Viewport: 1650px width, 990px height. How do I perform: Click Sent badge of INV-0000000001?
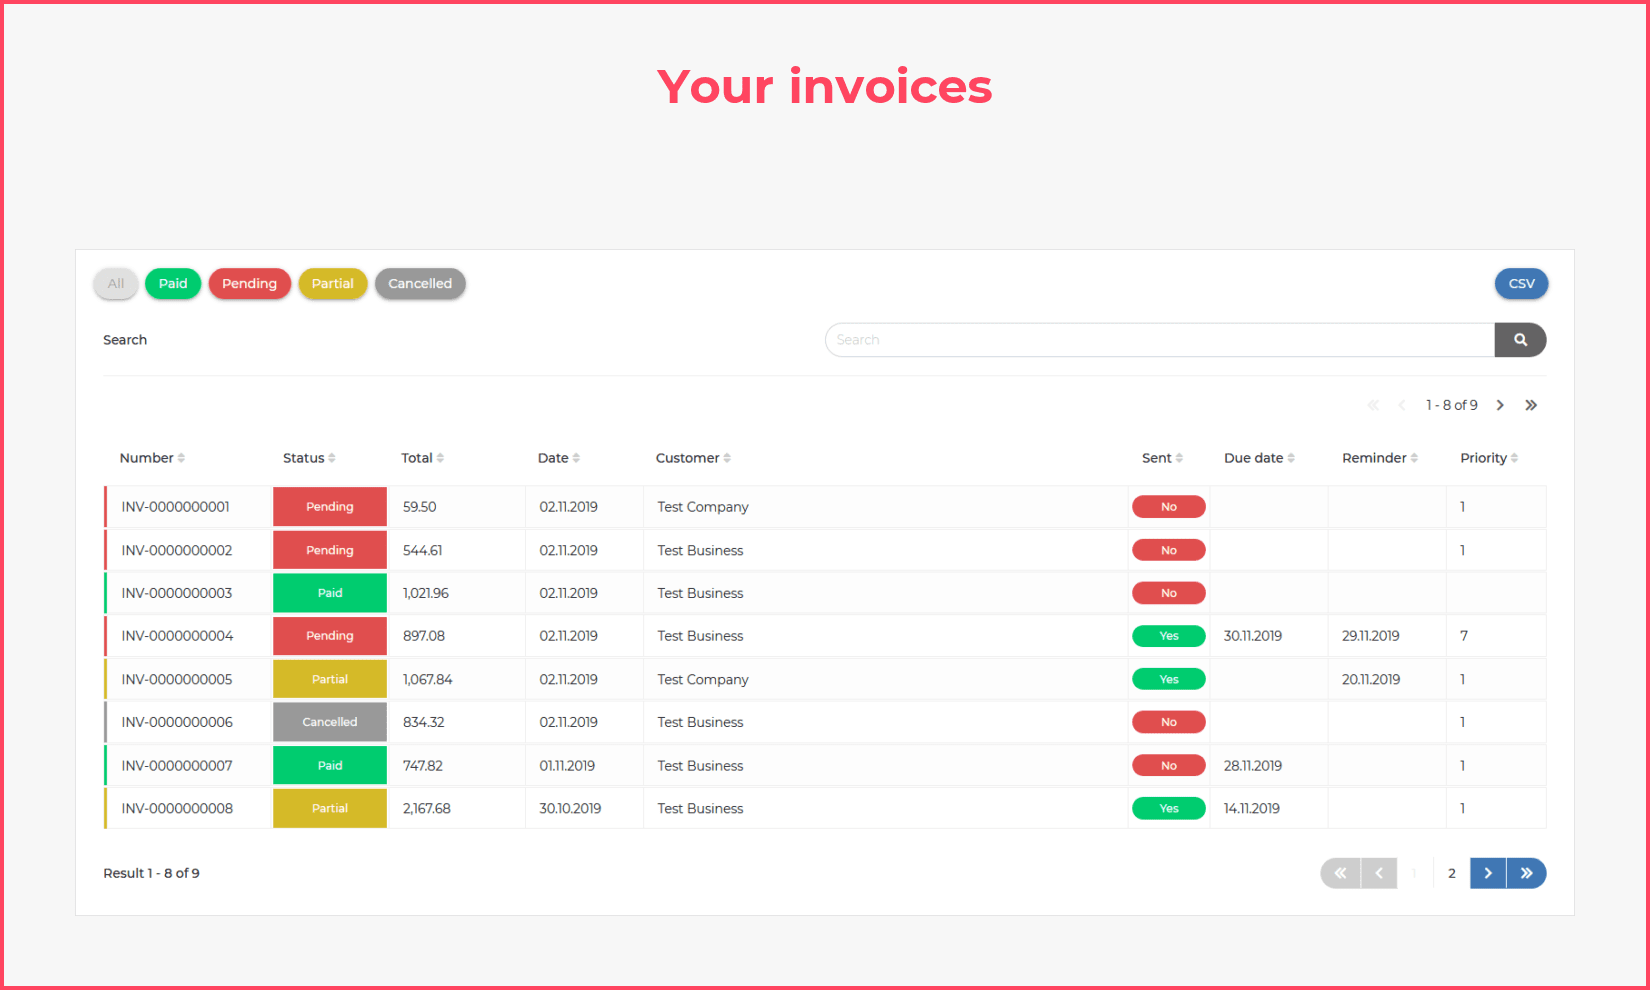point(1168,507)
